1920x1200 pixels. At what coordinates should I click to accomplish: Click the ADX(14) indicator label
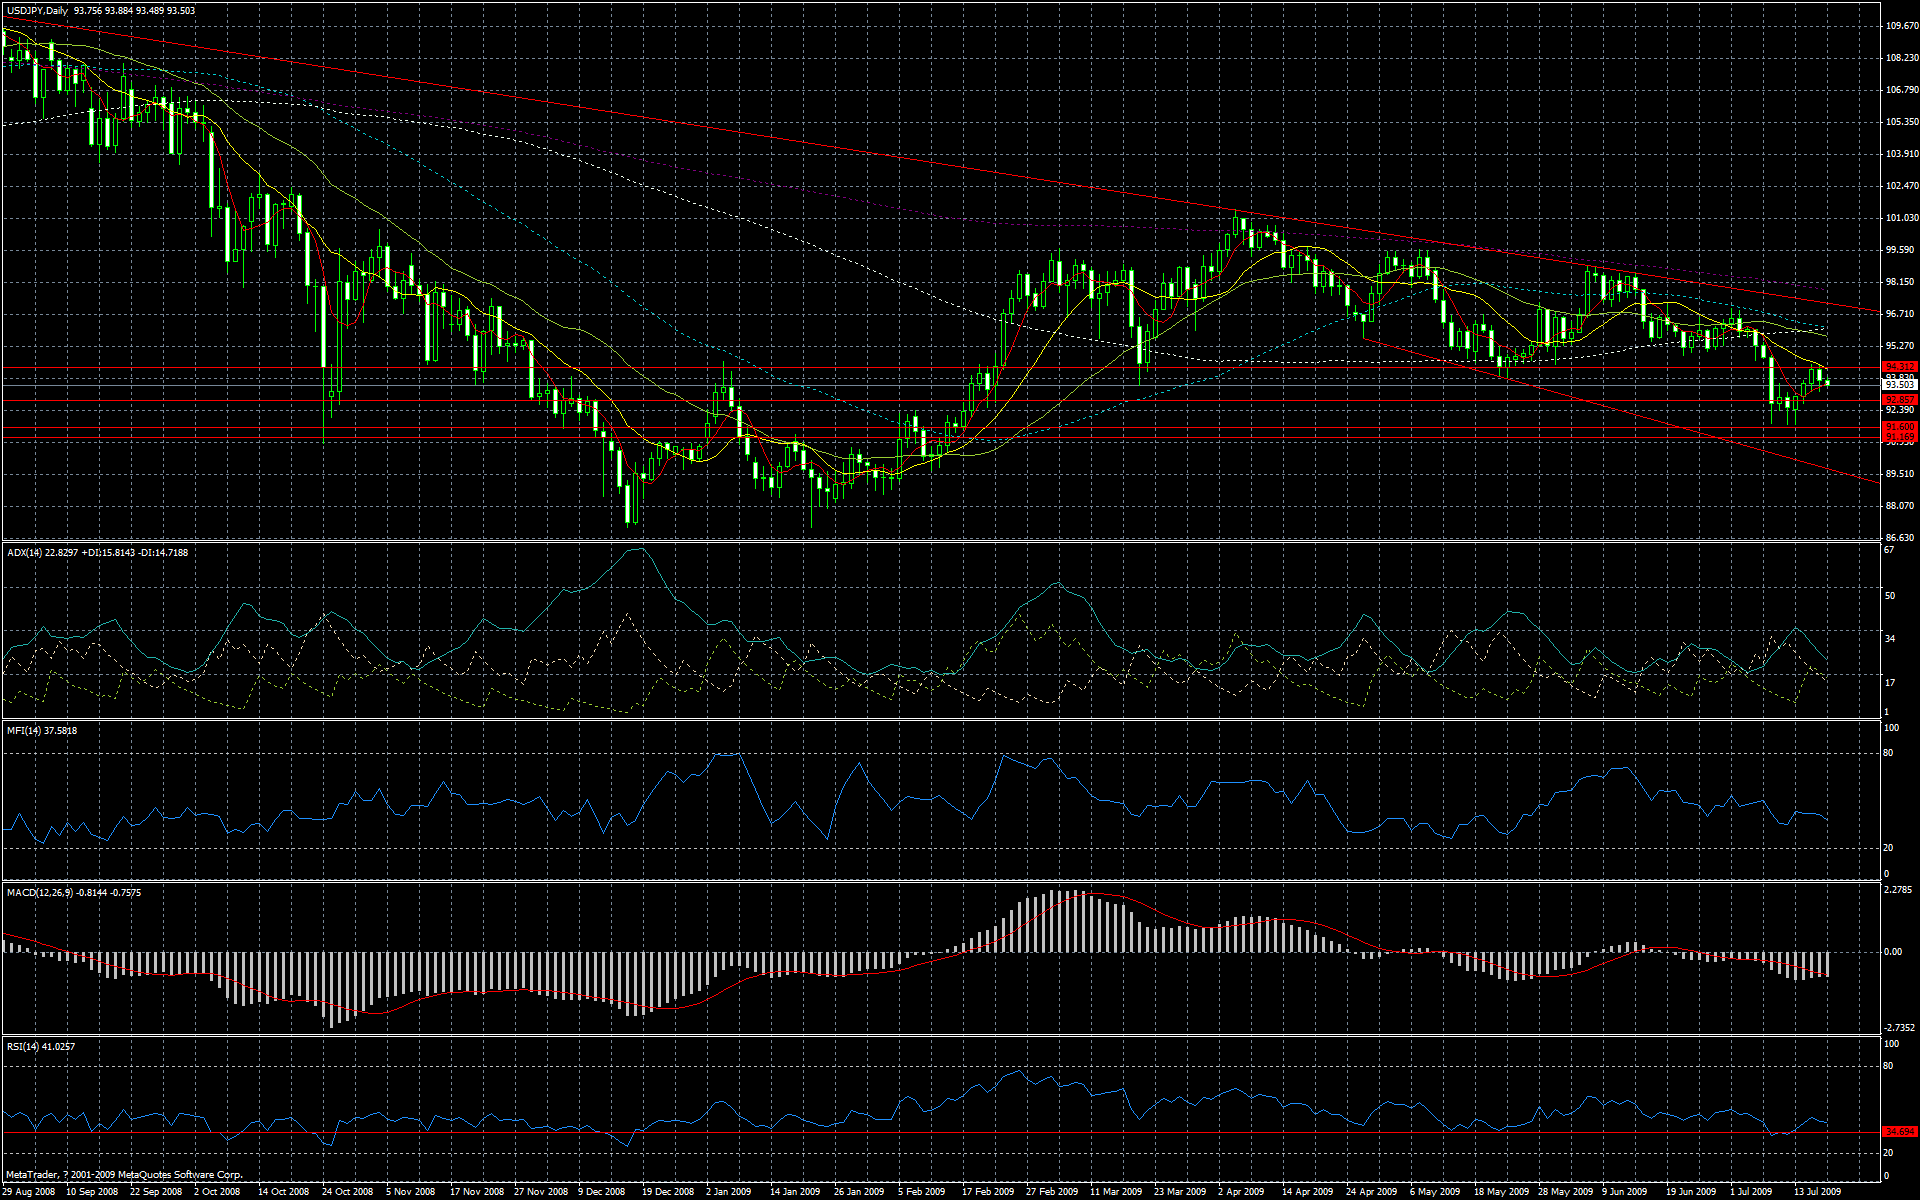click(x=25, y=553)
